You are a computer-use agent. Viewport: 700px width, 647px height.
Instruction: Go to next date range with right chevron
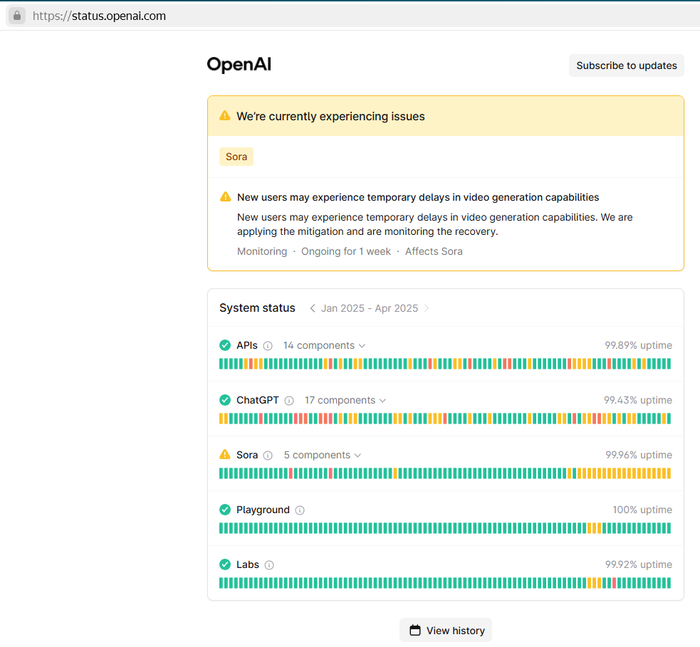pyautogui.click(x=426, y=309)
